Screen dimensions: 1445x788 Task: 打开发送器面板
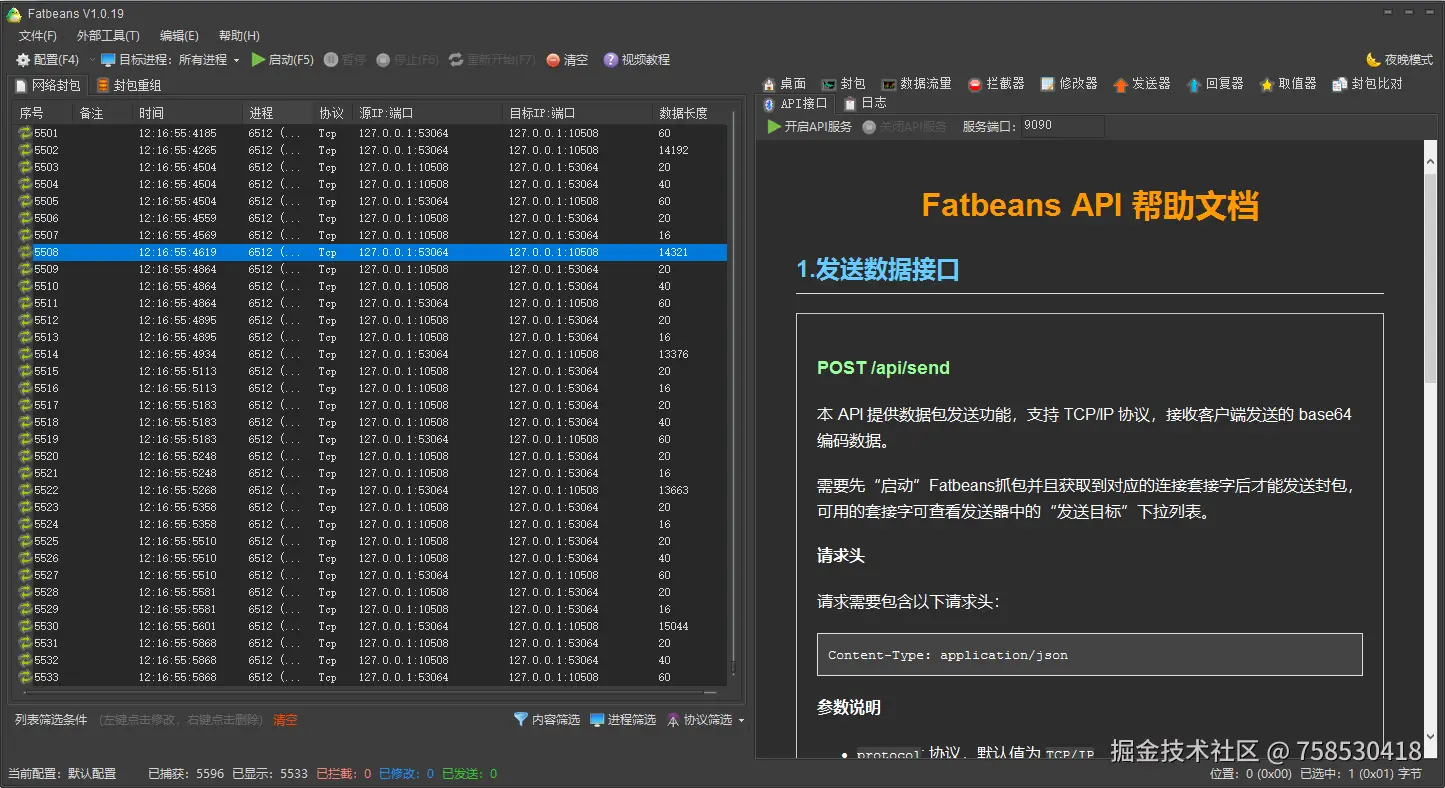click(1142, 83)
